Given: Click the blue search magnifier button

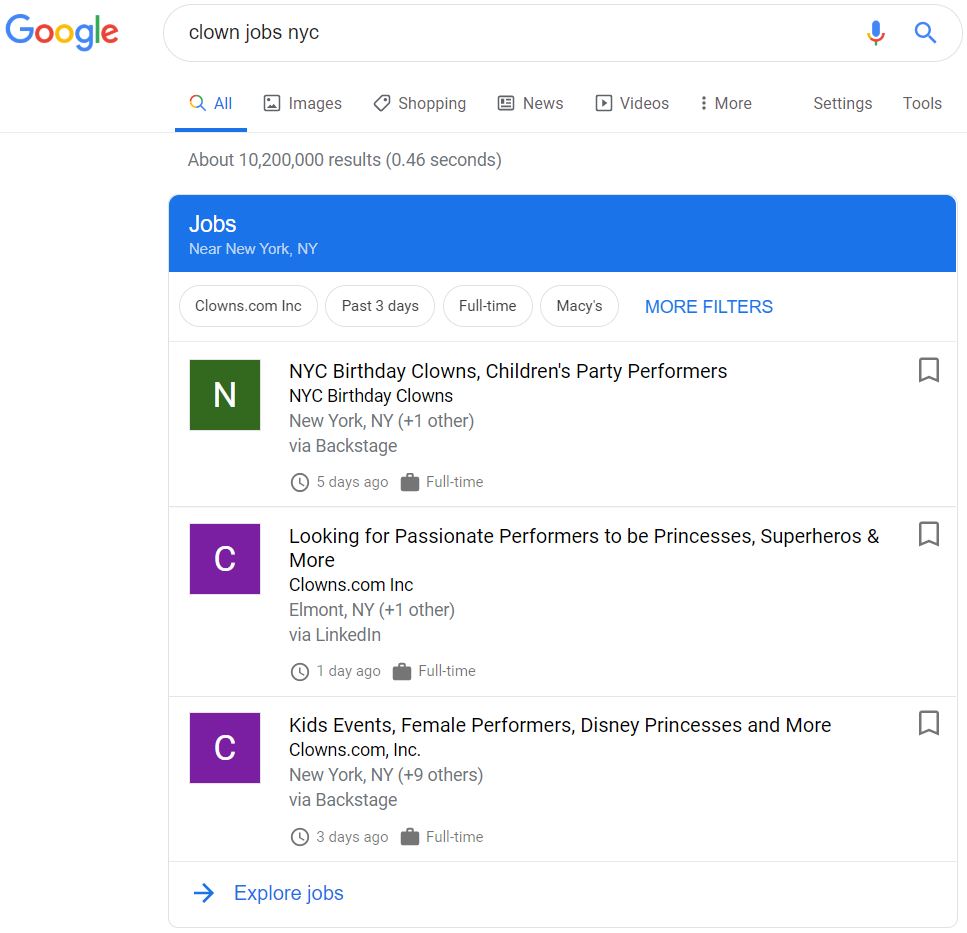Looking at the screenshot, I should 925,32.
